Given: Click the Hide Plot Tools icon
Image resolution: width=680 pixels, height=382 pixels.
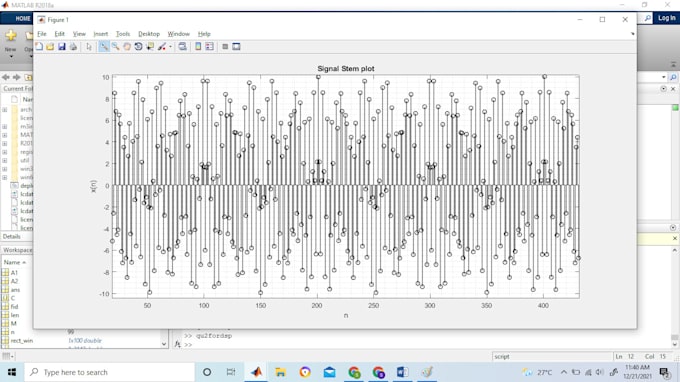Looking at the screenshot, I should coord(225,46).
